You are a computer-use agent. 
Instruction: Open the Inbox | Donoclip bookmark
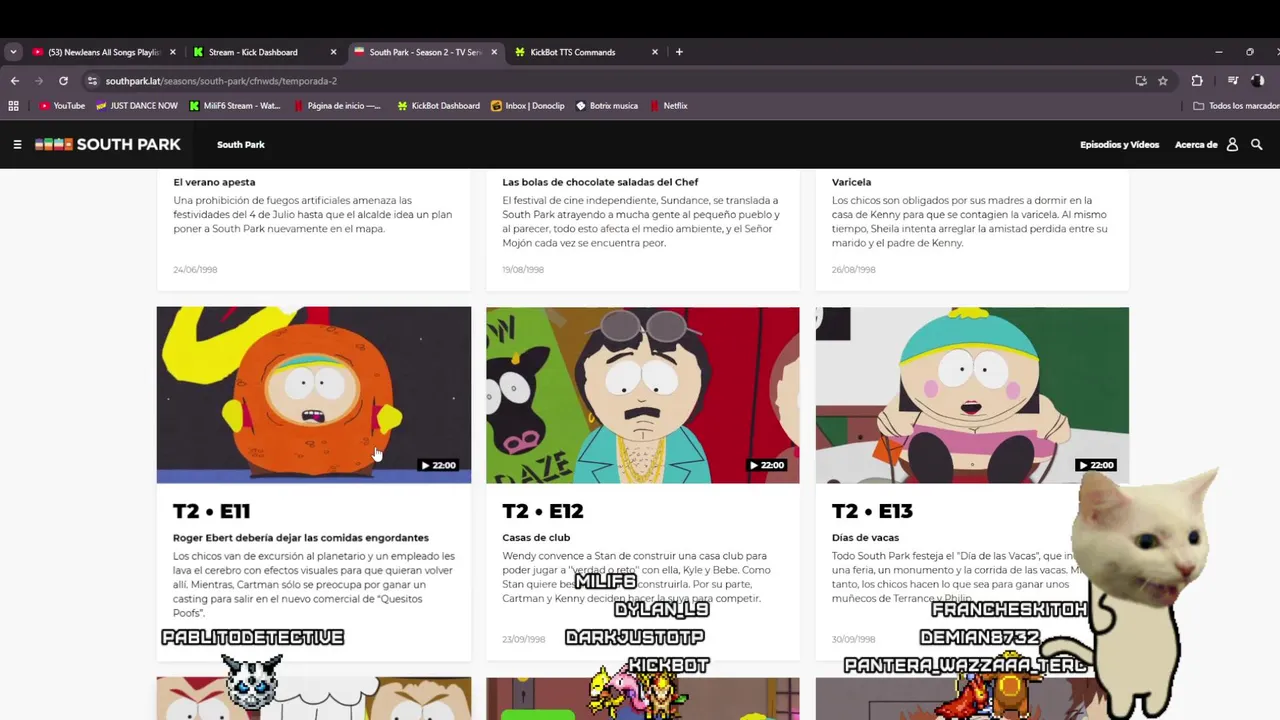tap(528, 106)
